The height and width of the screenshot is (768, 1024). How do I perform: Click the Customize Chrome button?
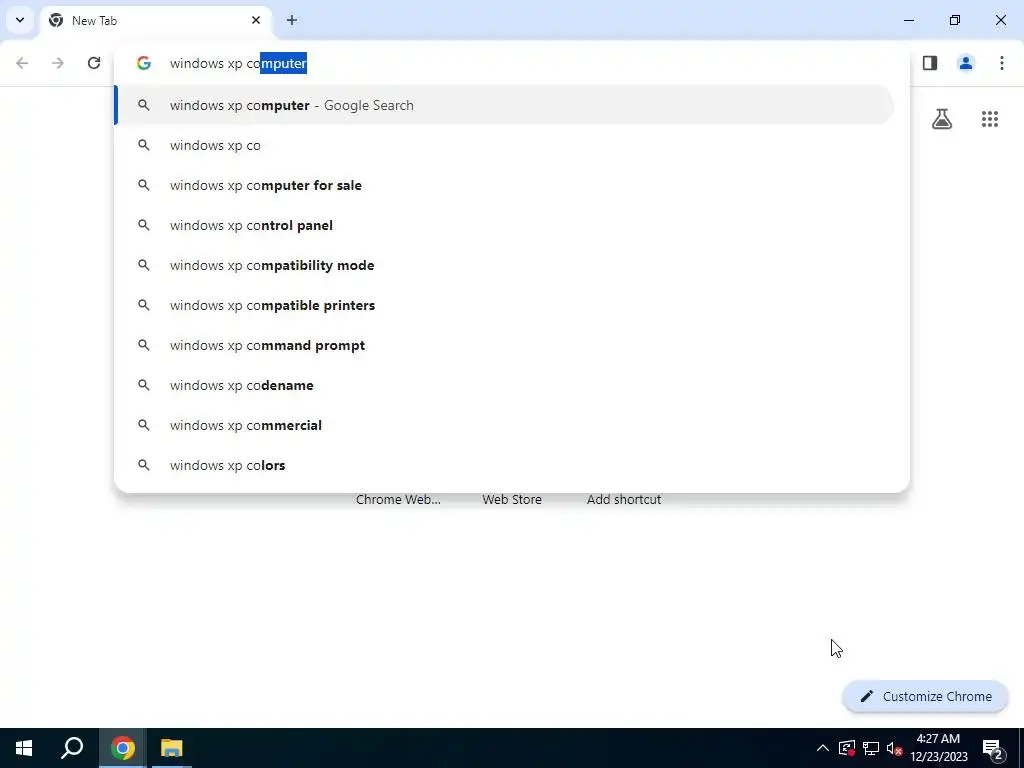[925, 696]
